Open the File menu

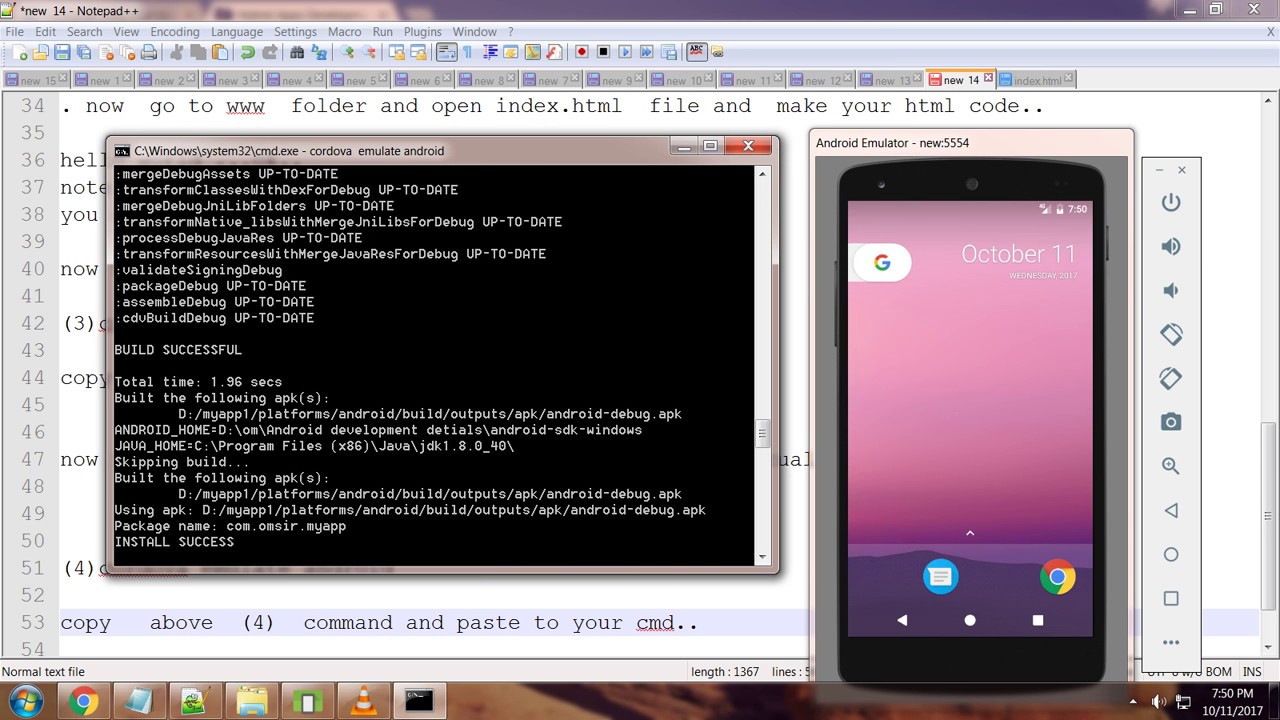[x=14, y=32]
